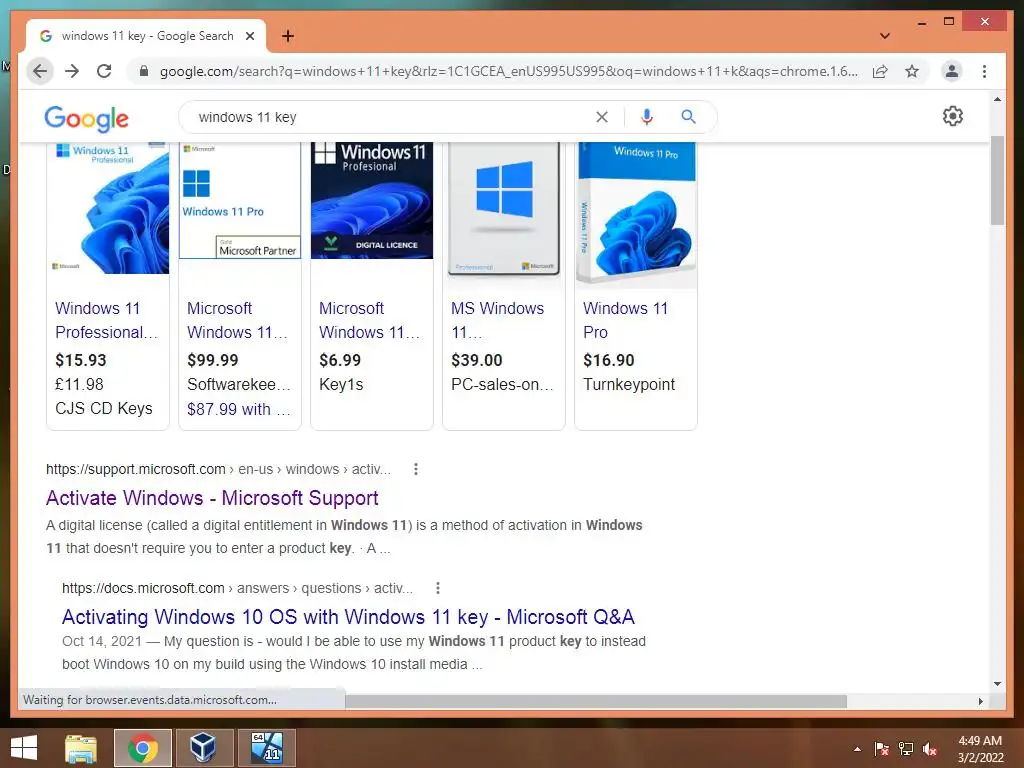Open the Digital Licence product image
Image resolution: width=1024 pixels, height=768 pixels.
(x=372, y=200)
